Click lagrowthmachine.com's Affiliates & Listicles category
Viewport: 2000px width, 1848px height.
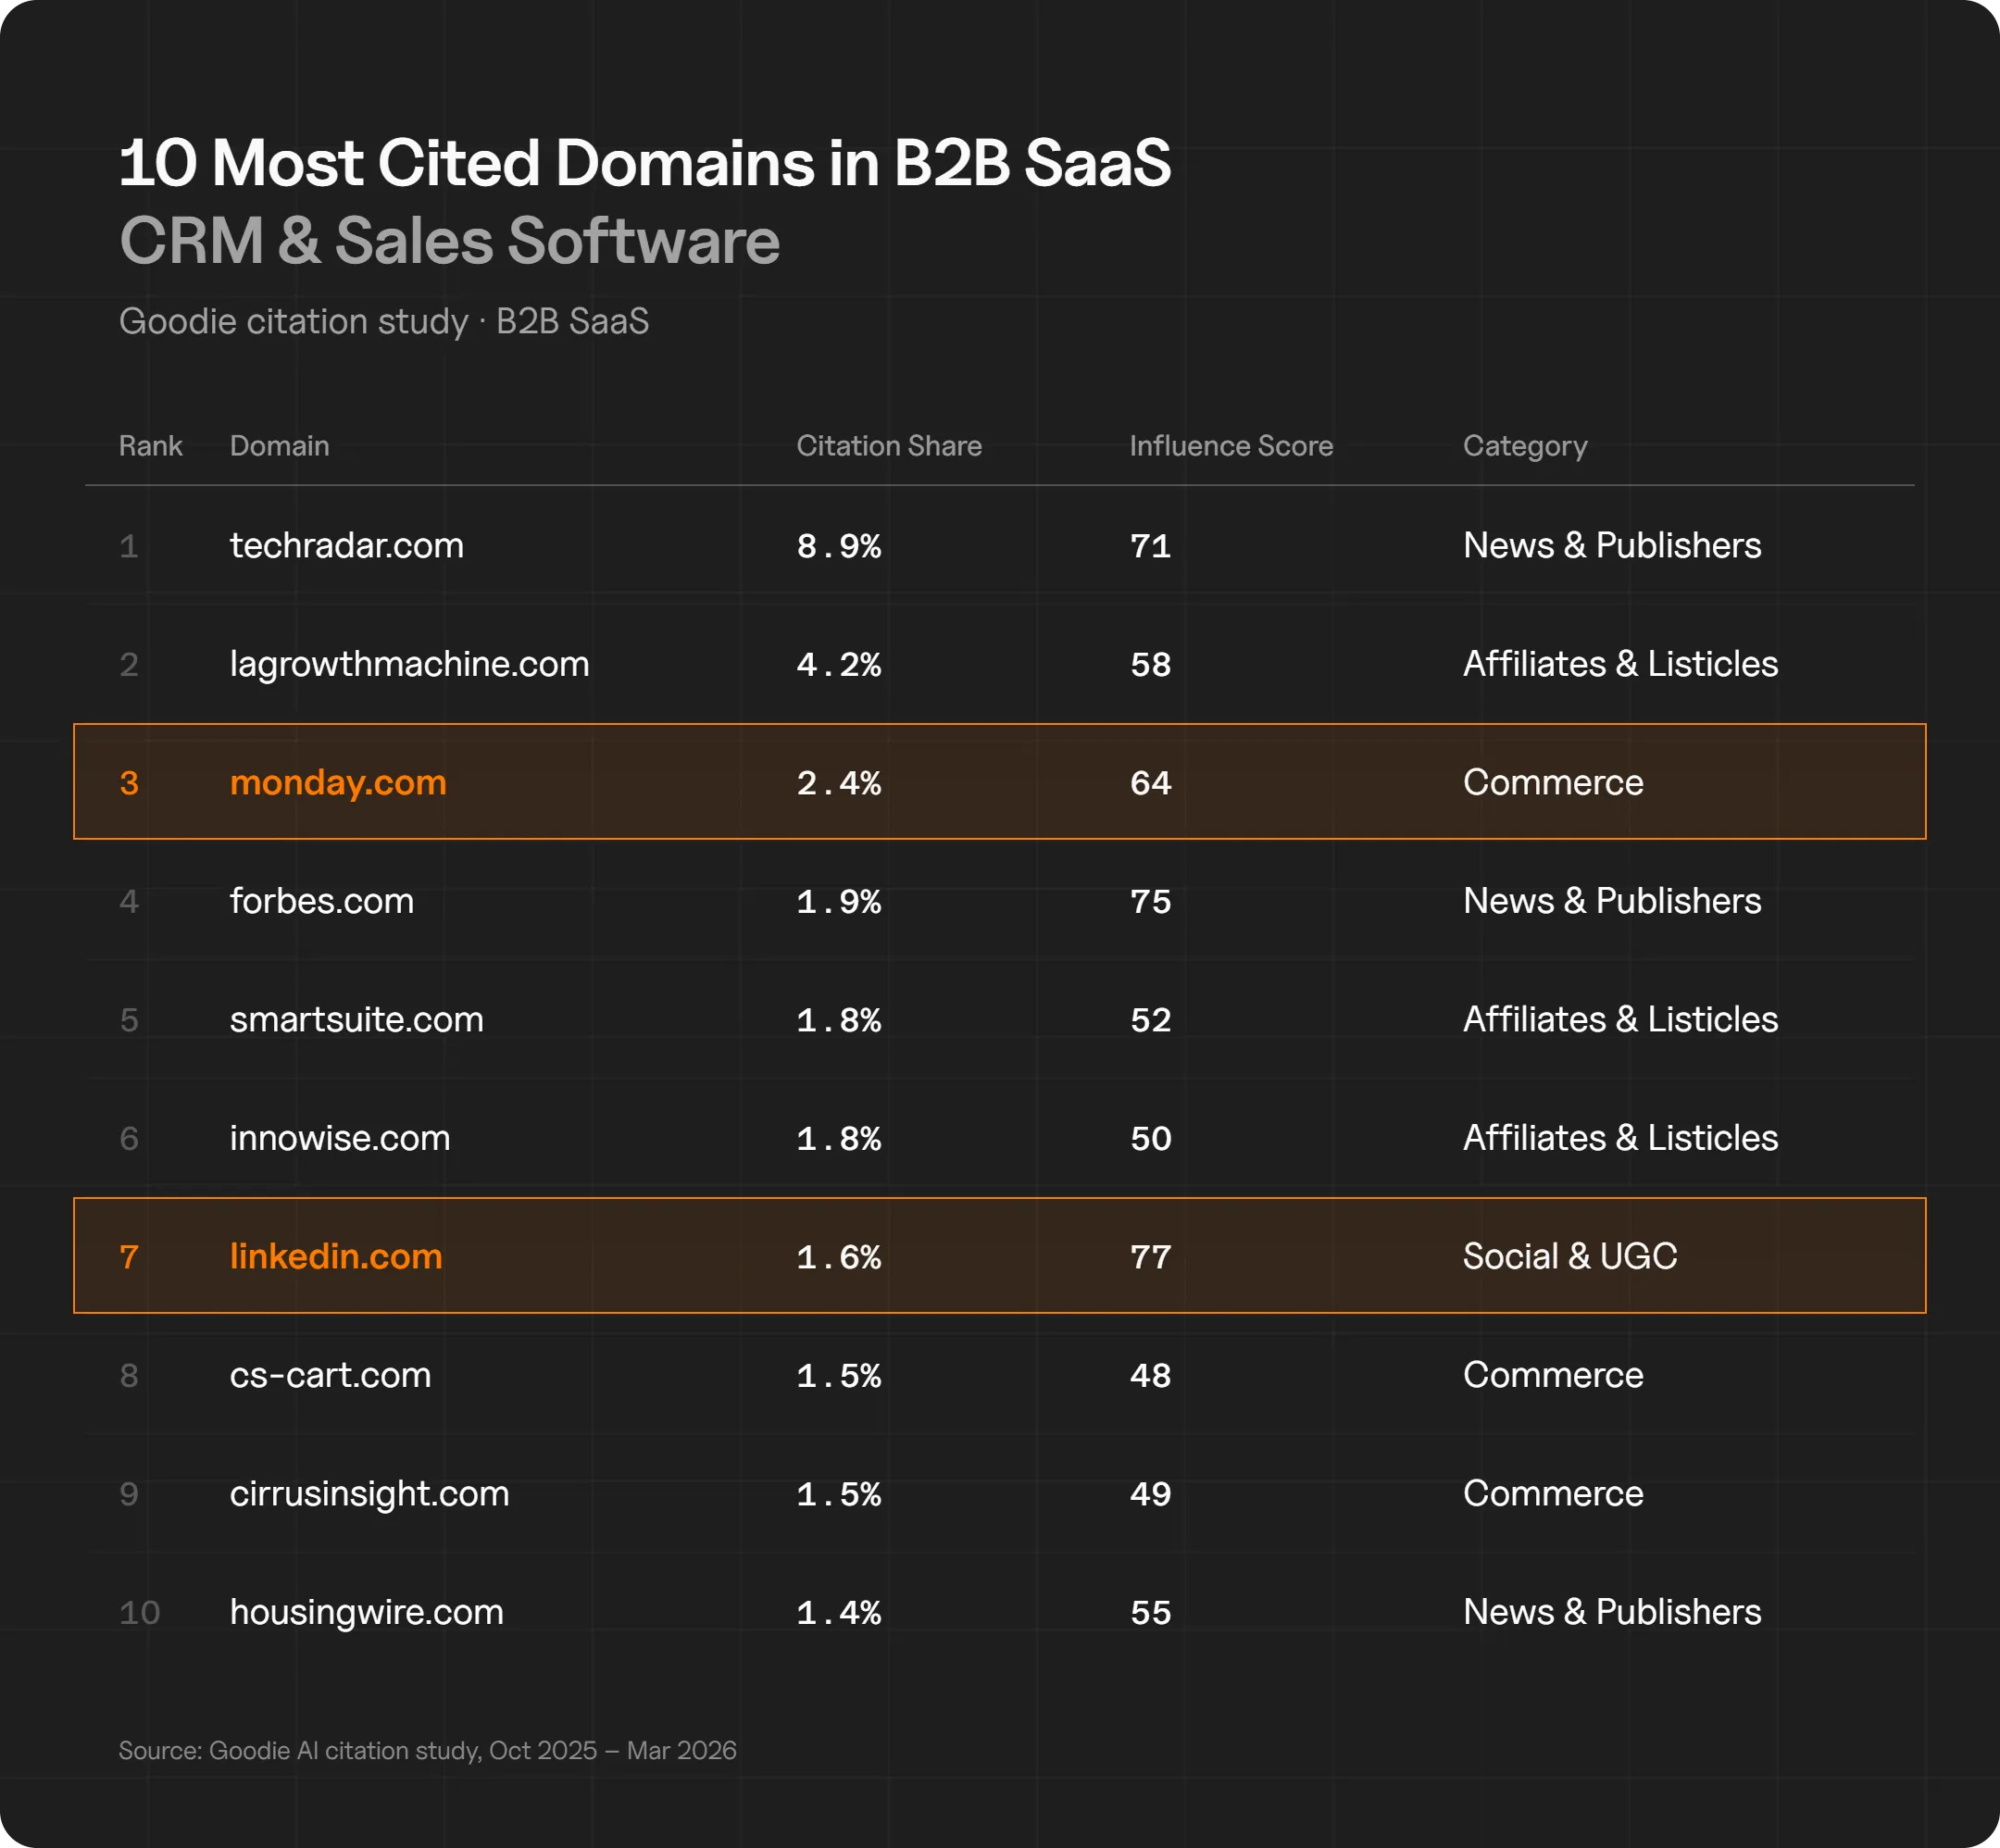point(1620,664)
